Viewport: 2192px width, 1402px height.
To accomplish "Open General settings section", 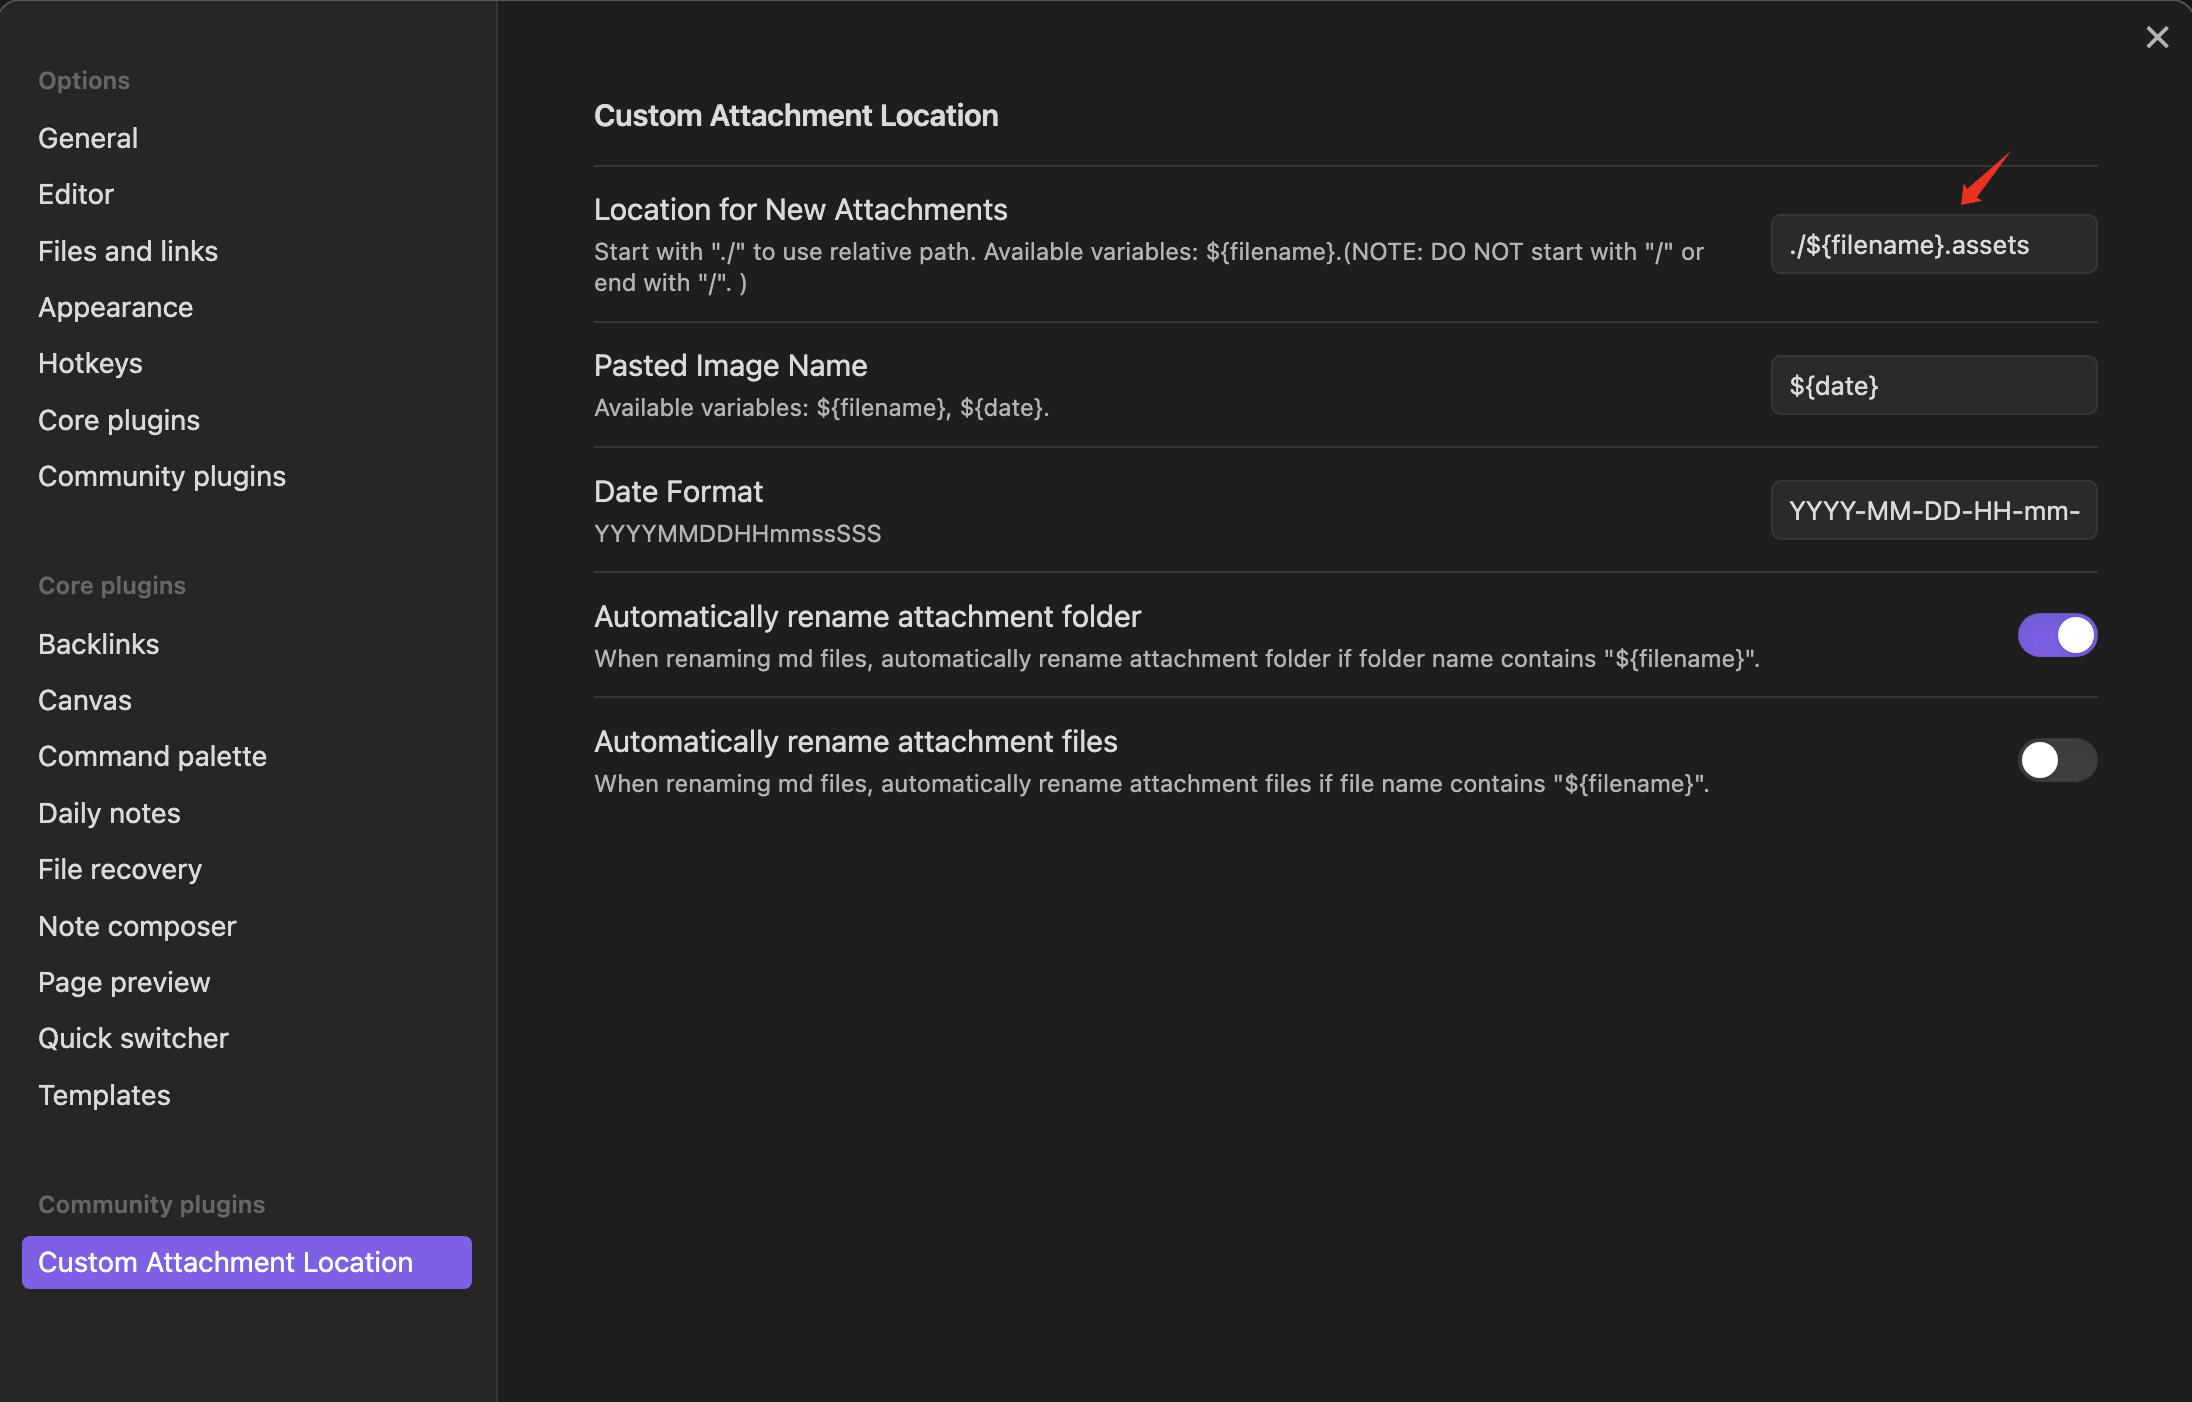I will [x=88, y=138].
